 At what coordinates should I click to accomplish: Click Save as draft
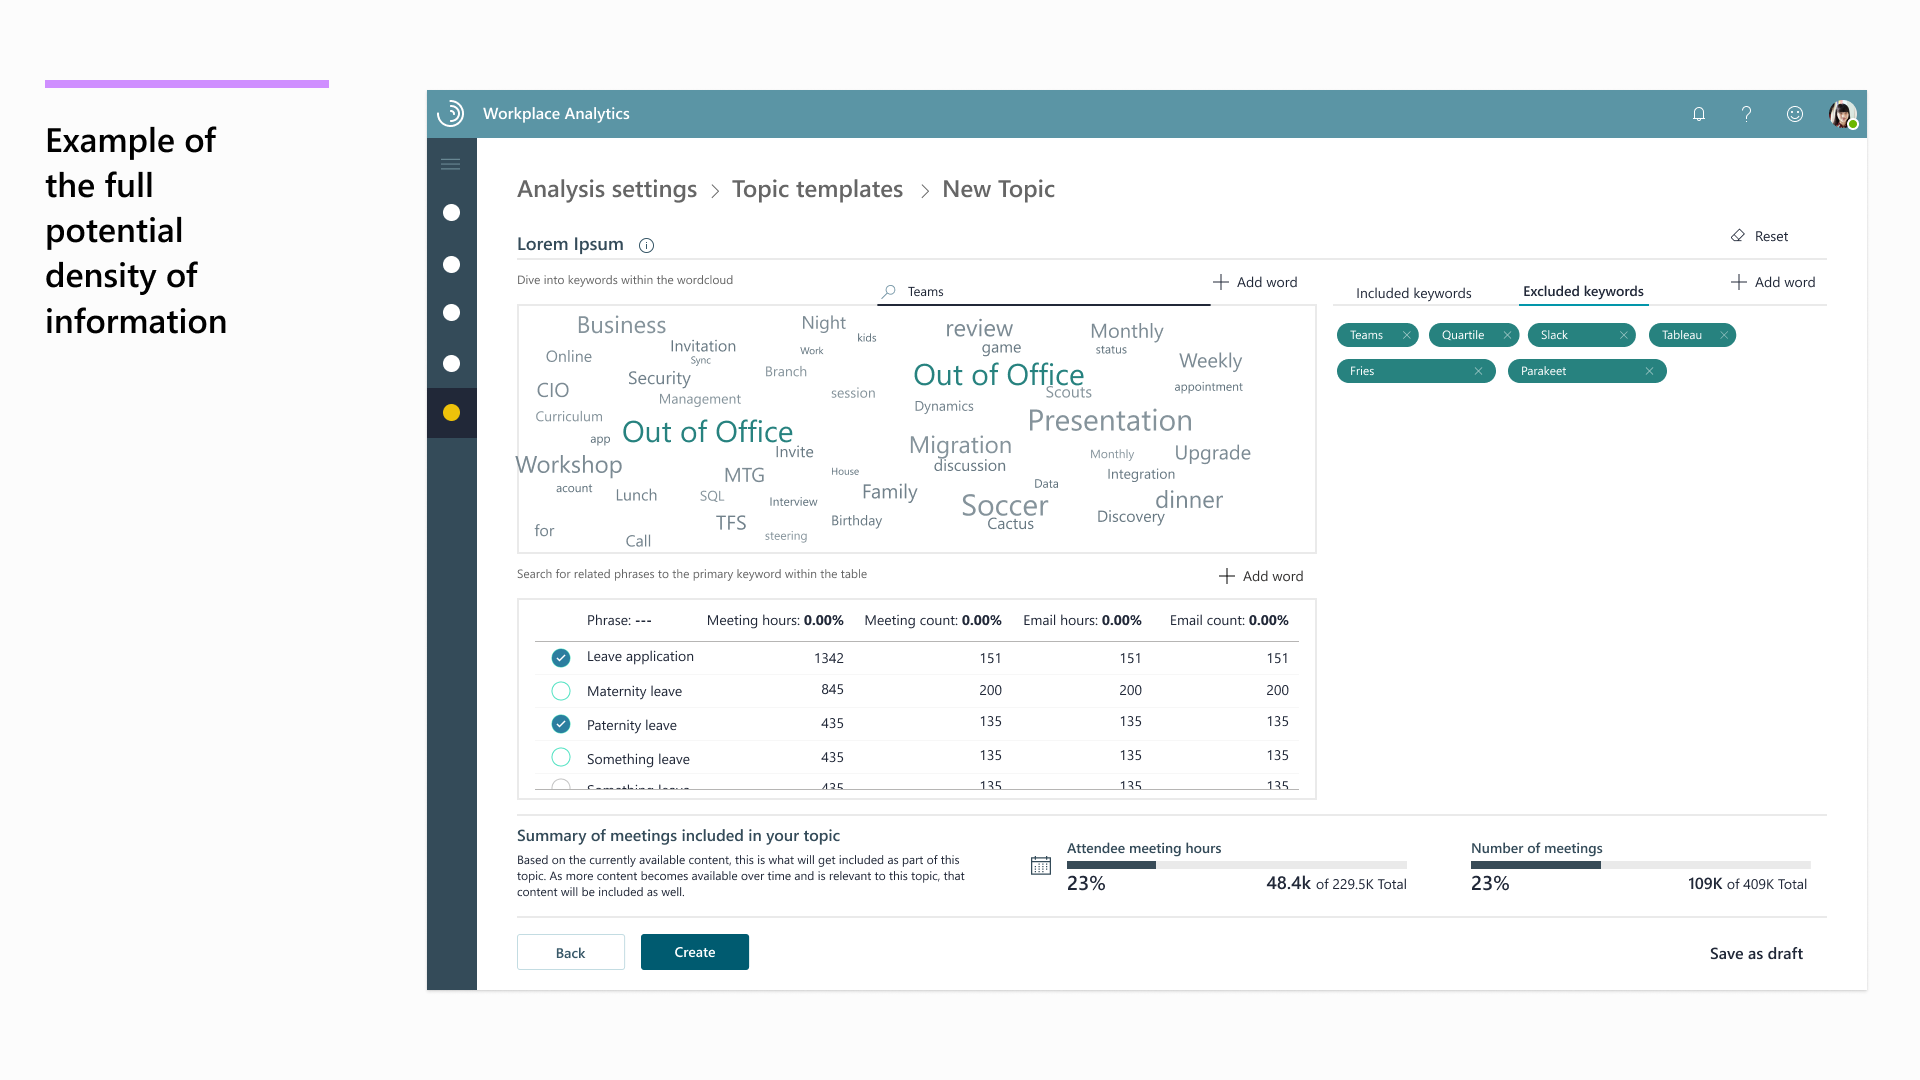[x=1755, y=953]
